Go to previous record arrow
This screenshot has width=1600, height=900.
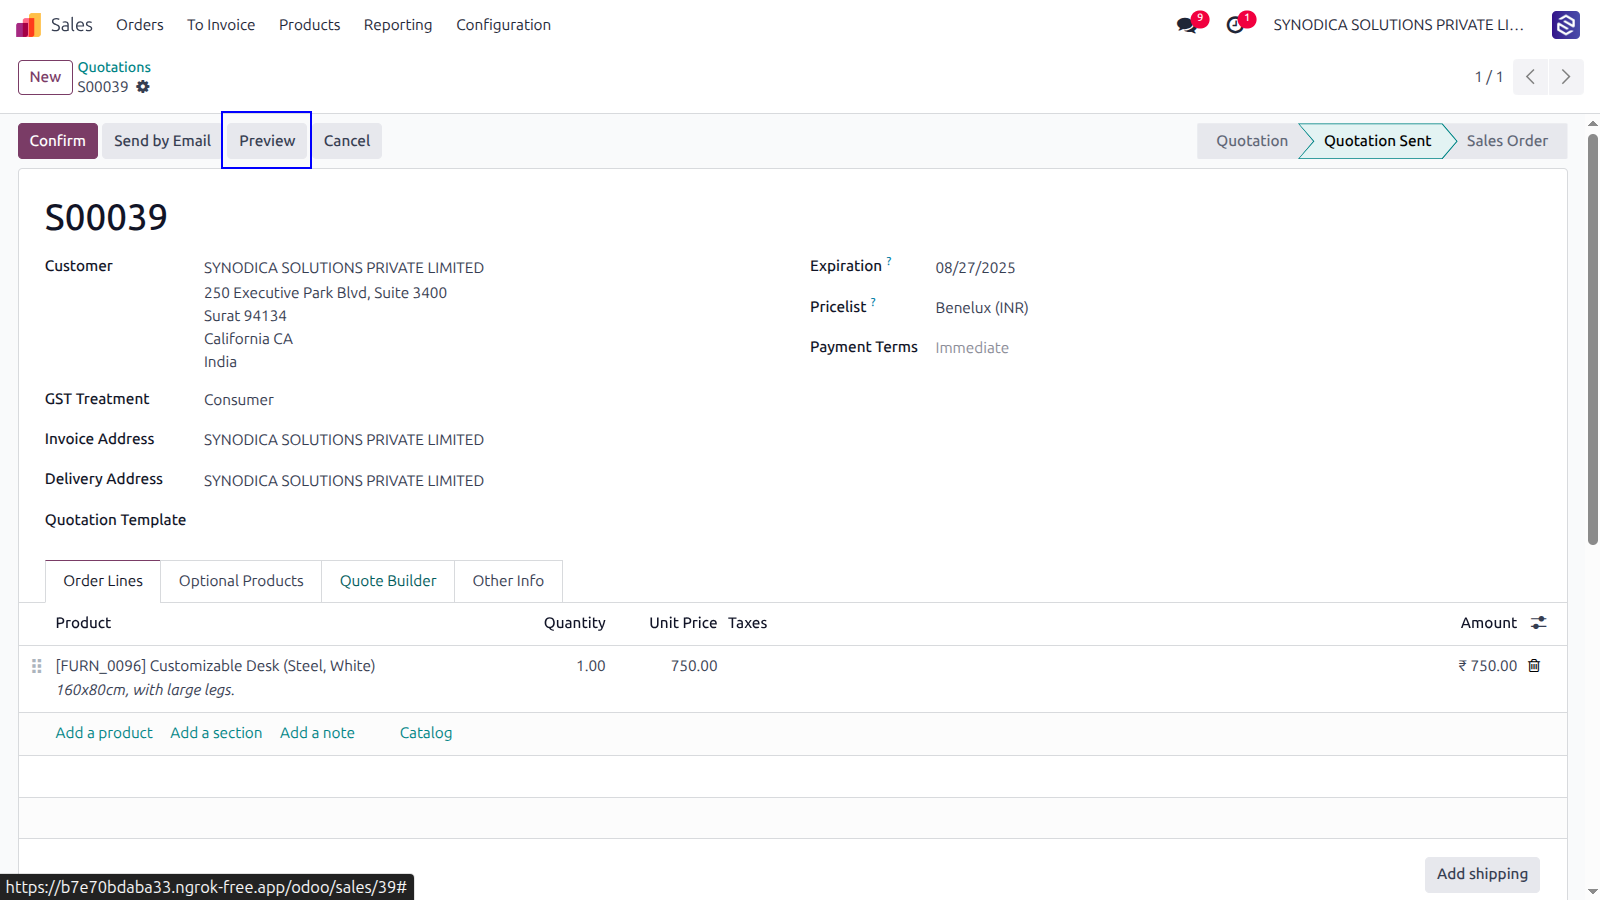point(1530,77)
